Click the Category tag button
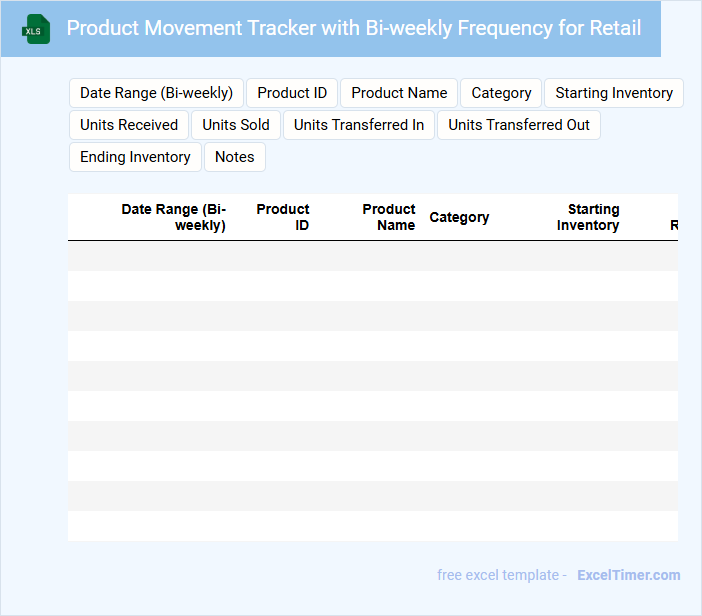The height and width of the screenshot is (616, 702). click(x=501, y=93)
